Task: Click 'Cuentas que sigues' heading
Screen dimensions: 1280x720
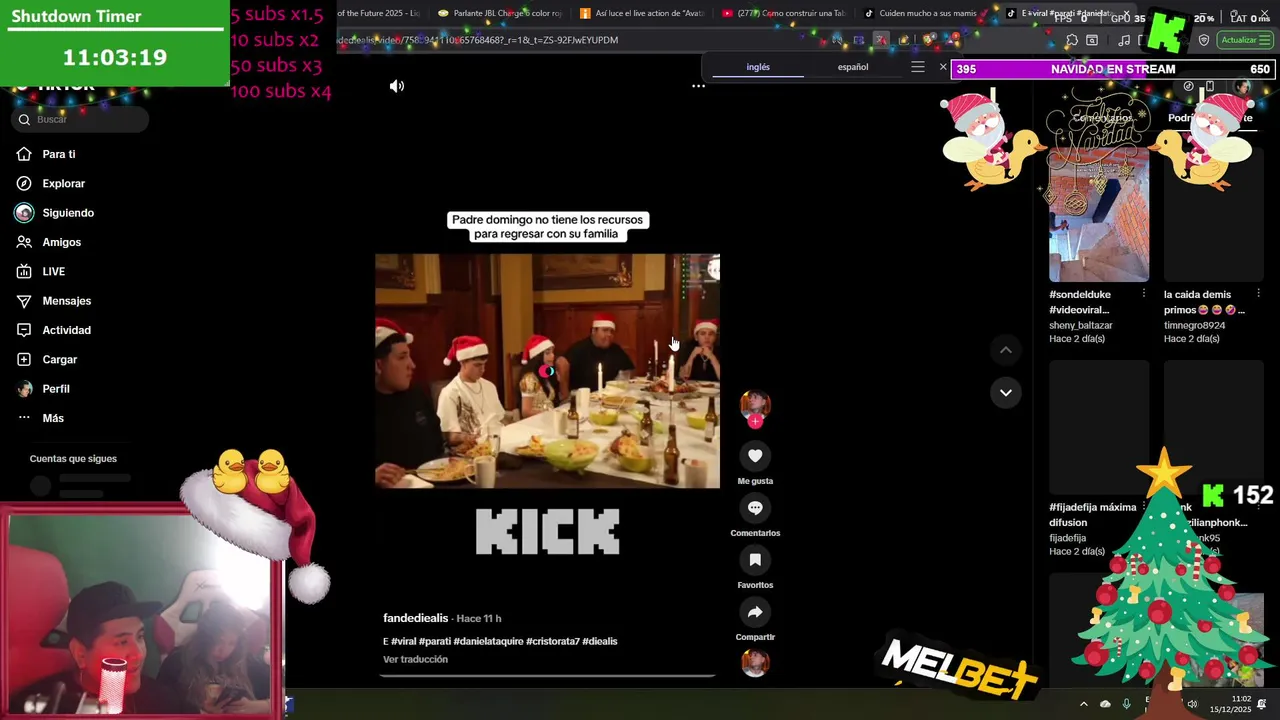Action: point(73,458)
